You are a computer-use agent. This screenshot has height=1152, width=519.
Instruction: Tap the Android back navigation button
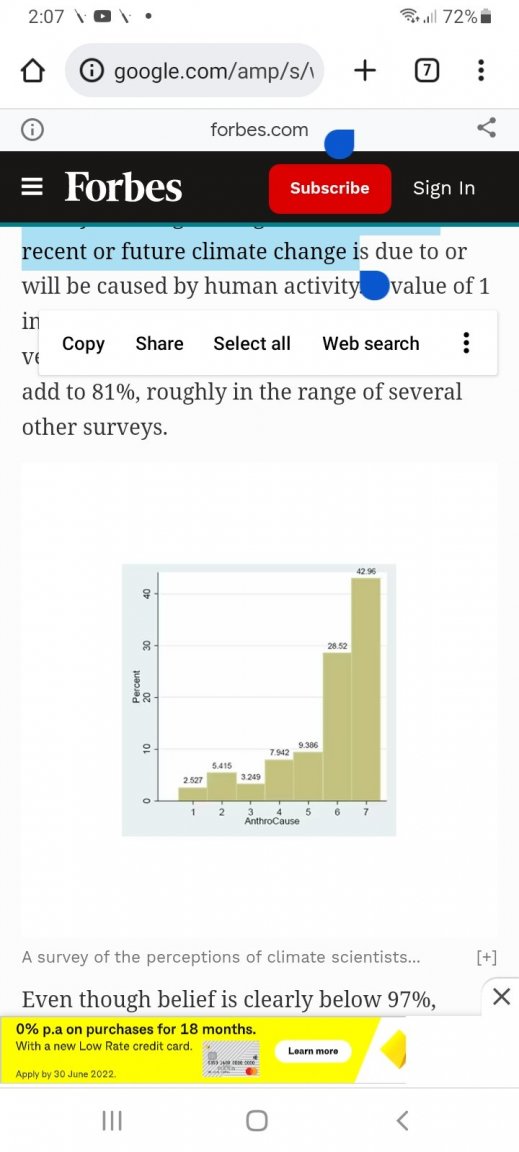click(401, 1120)
